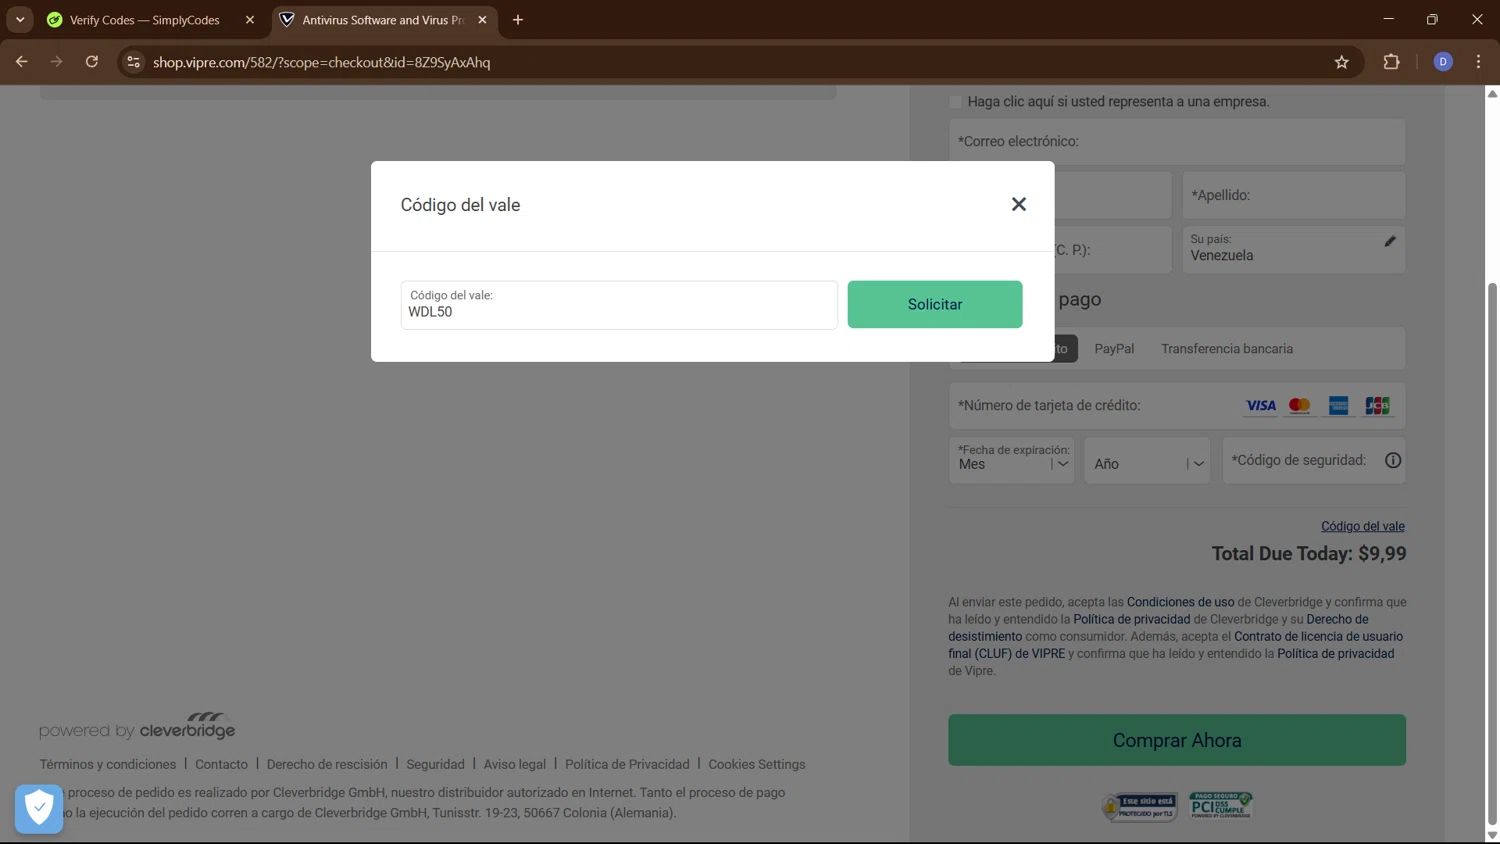Open the Chrome three-dot menu
Image resolution: width=1500 pixels, height=844 pixels.
[1478, 62]
